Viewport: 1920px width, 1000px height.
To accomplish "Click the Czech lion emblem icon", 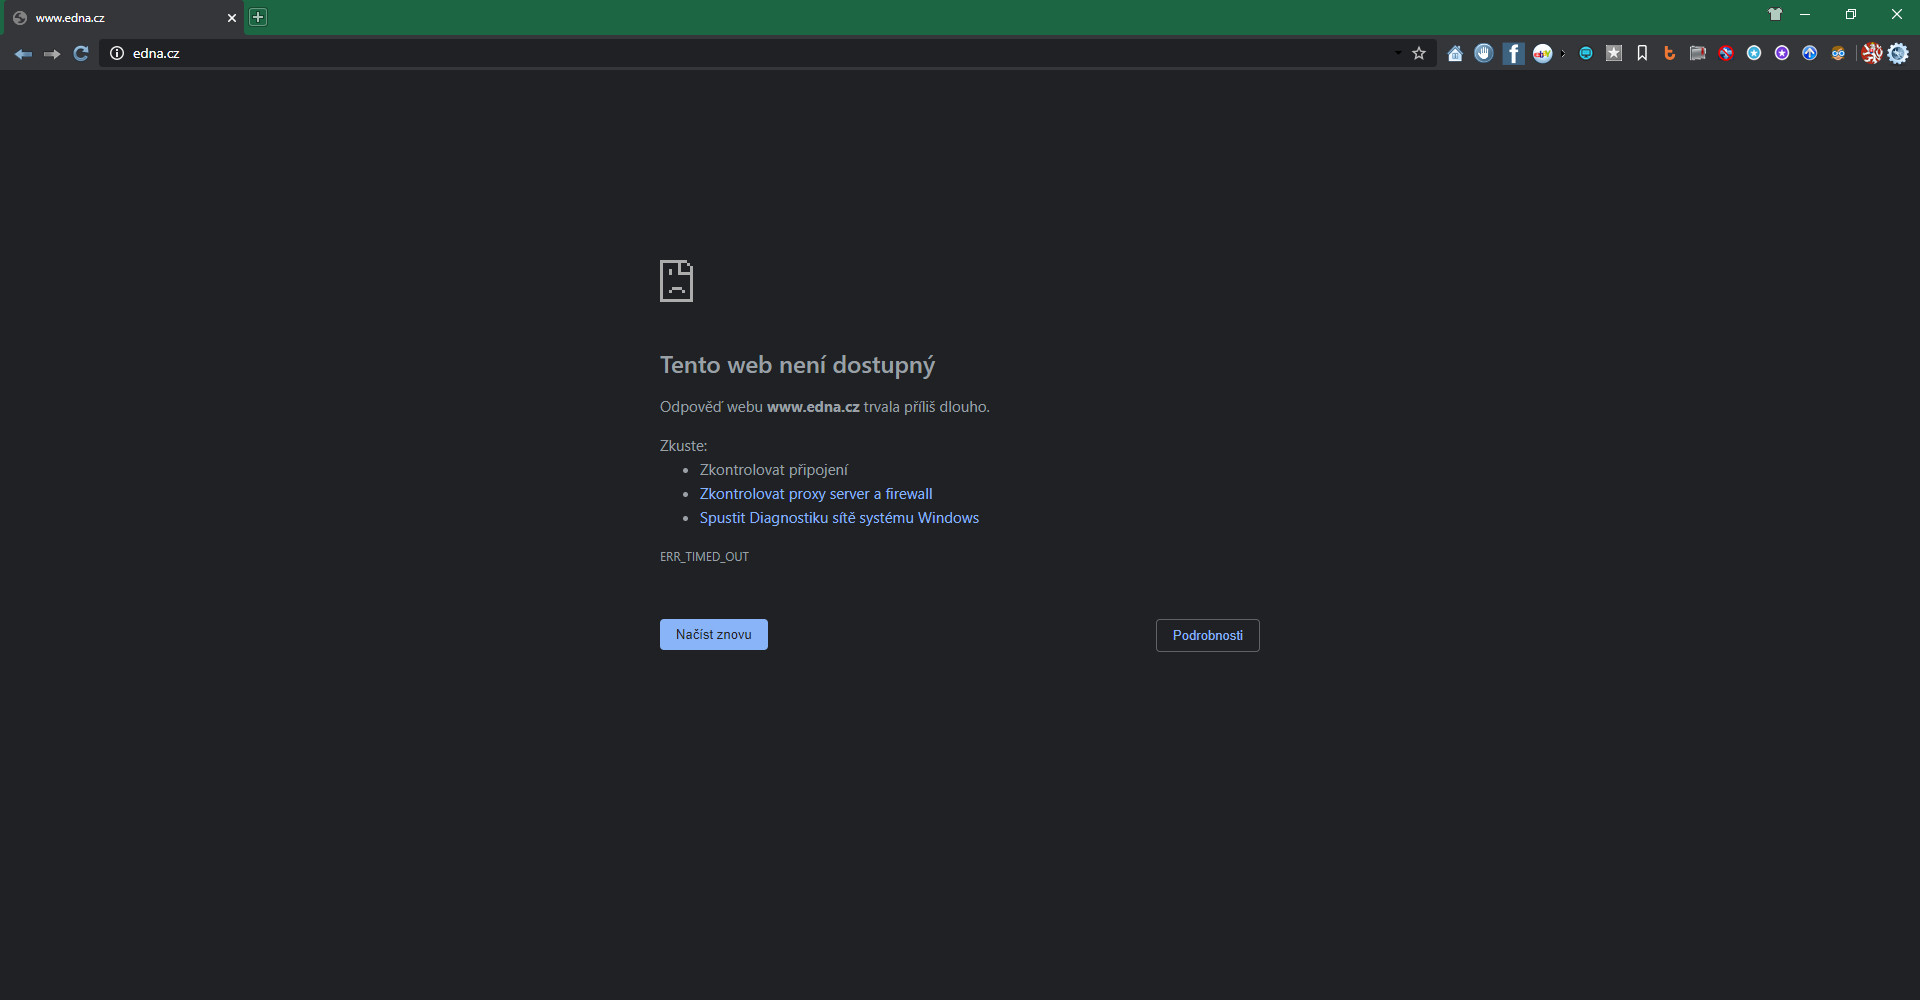I will coord(1871,54).
